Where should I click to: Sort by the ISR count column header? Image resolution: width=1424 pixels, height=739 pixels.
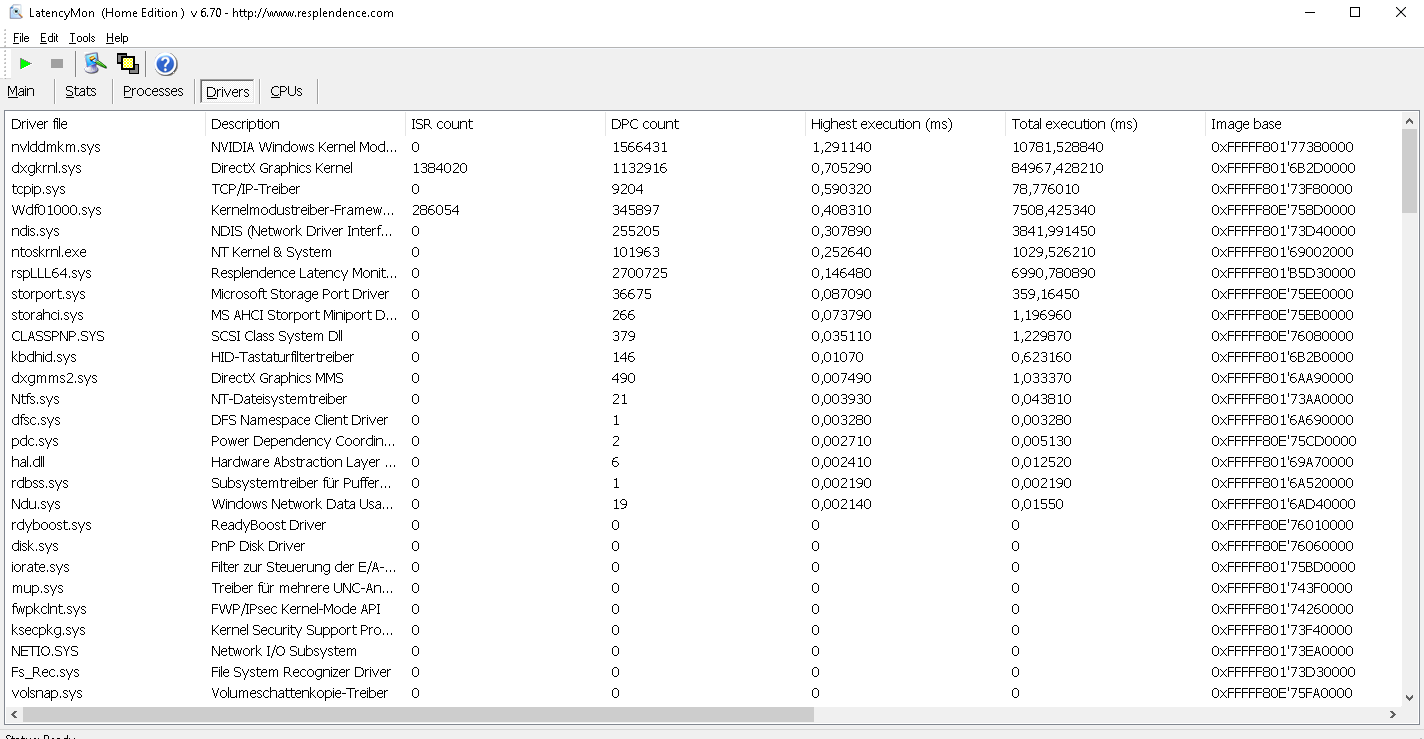[x=505, y=124]
